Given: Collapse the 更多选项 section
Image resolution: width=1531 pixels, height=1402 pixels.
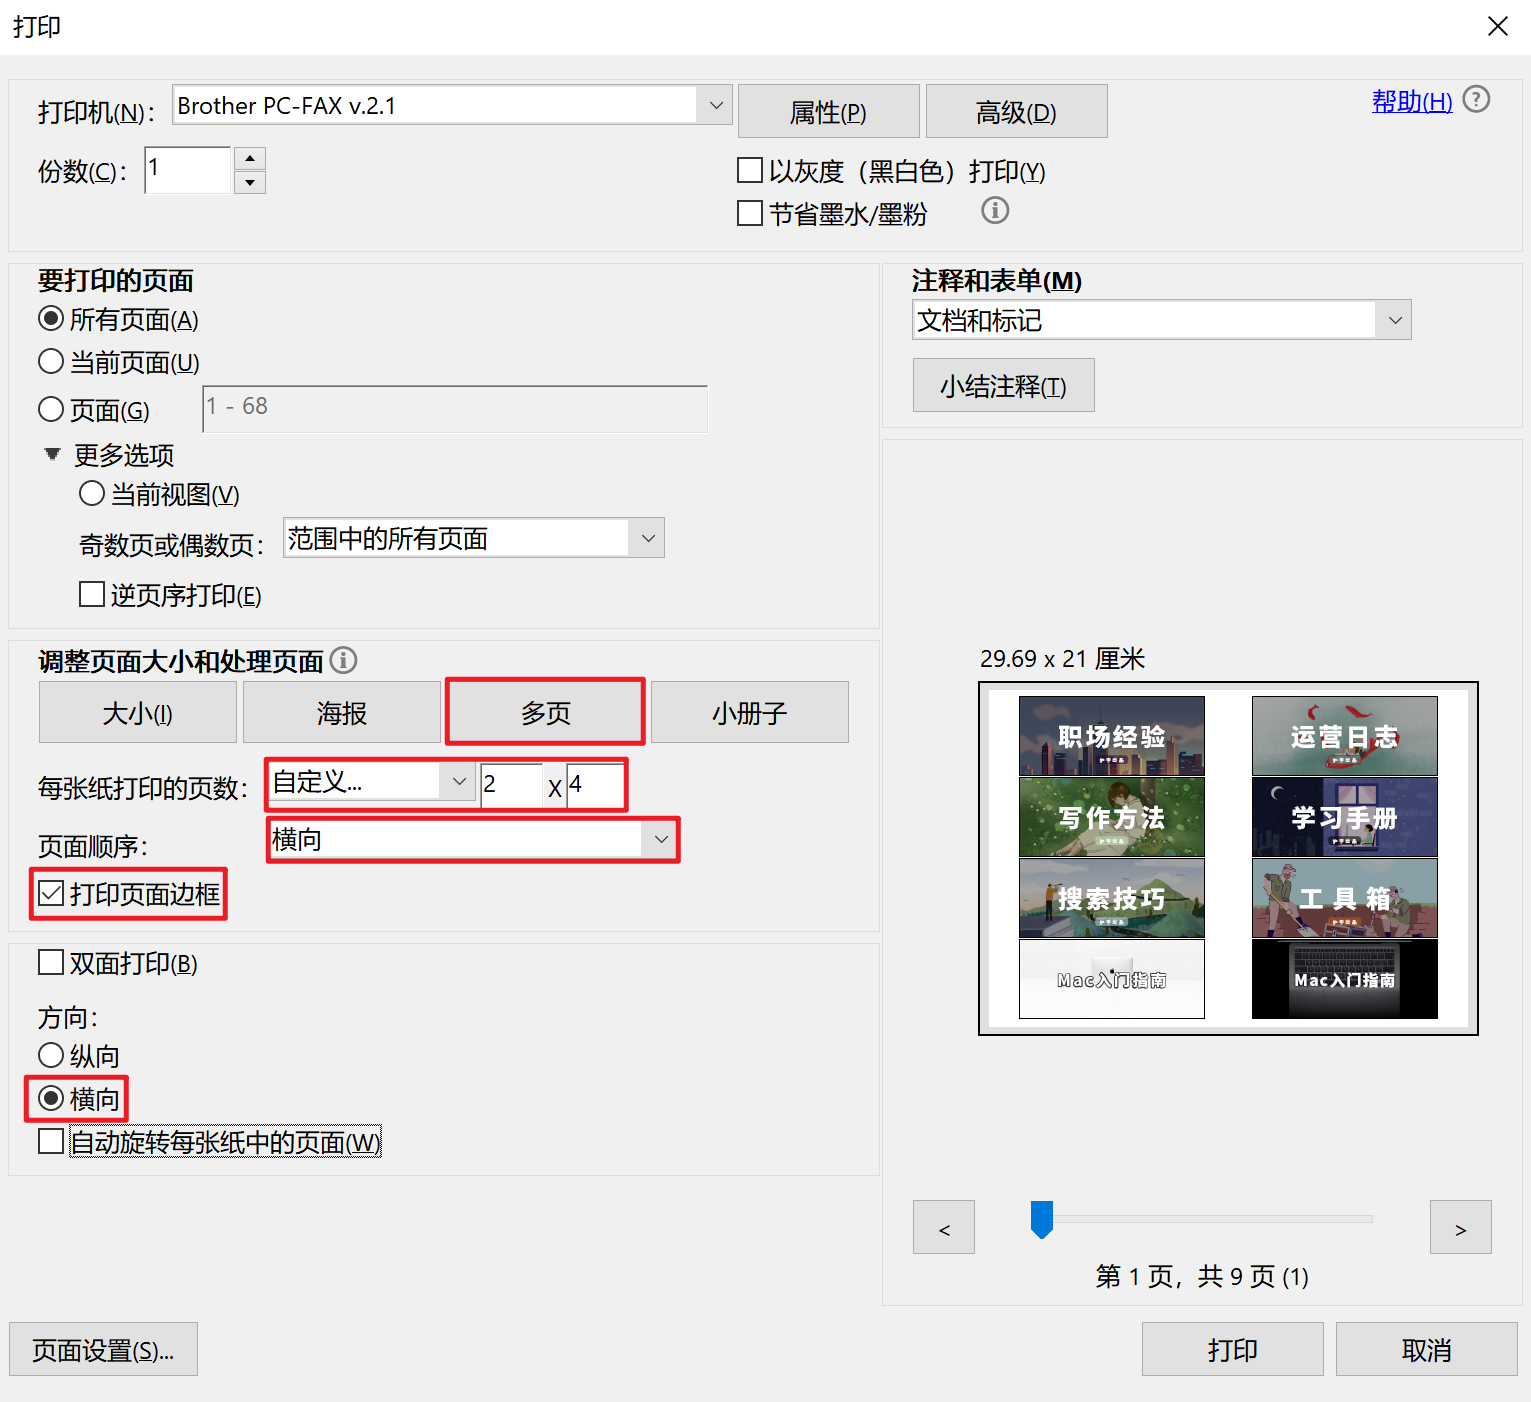Looking at the screenshot, I should (52, 454).
